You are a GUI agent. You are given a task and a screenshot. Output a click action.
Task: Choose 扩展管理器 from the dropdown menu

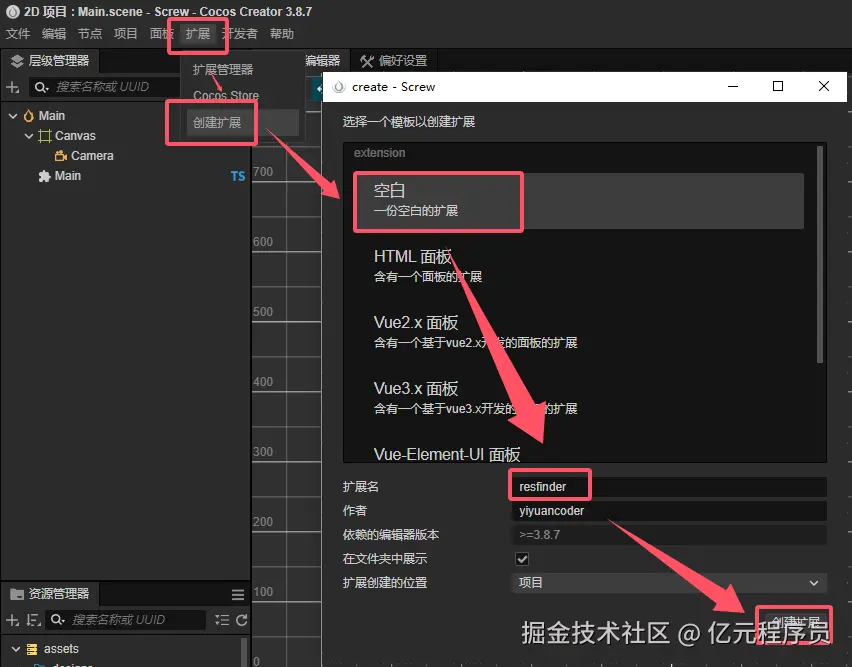223,70
